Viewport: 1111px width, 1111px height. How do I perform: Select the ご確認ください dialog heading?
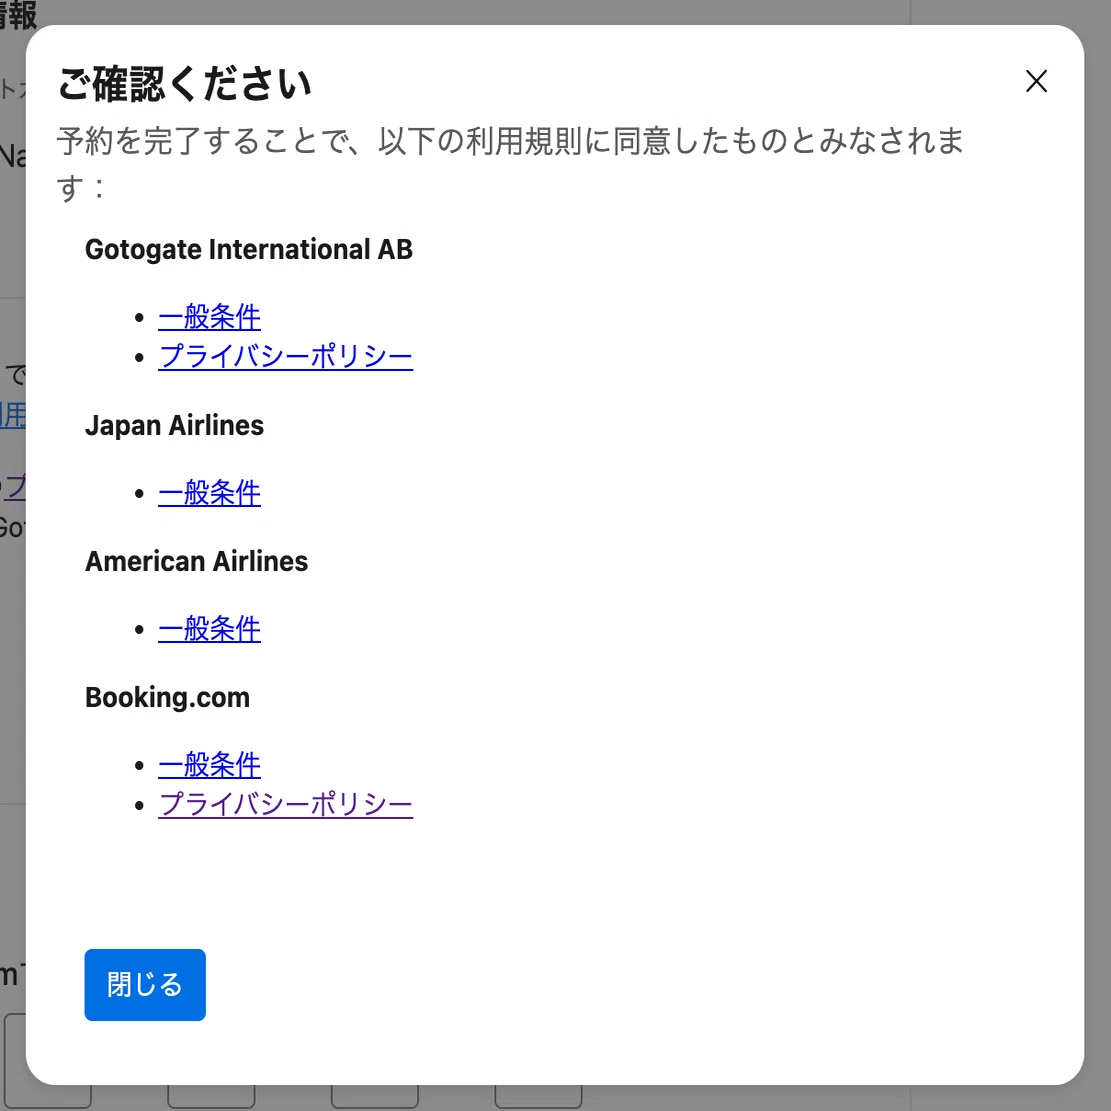(184, 84)
